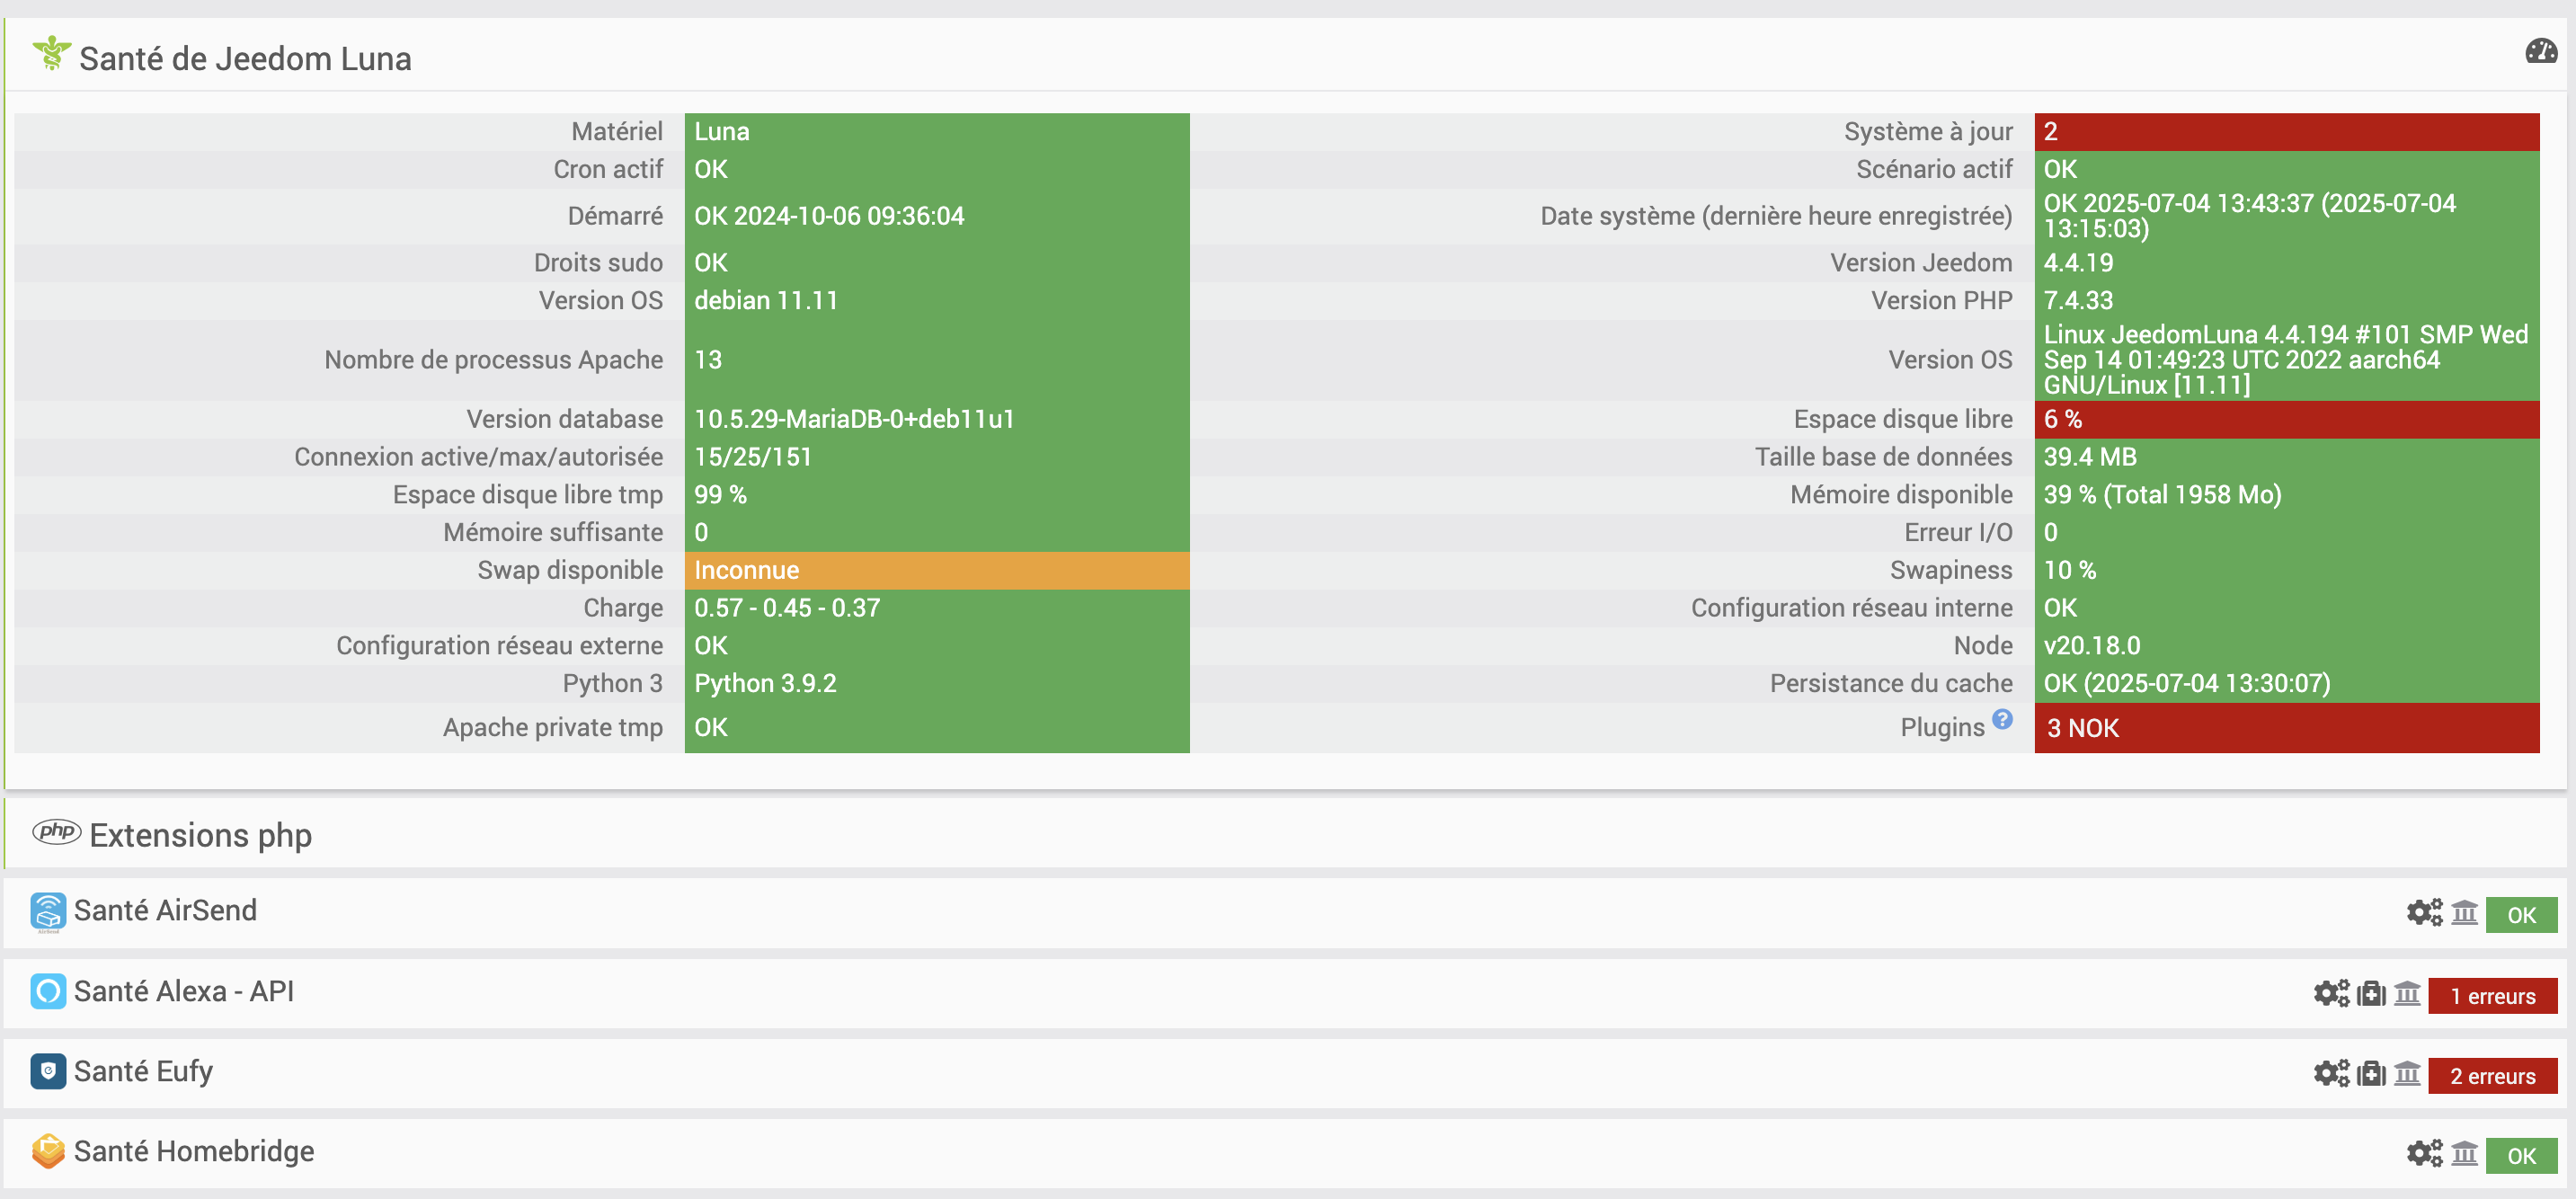Image resolution: width=2576 pixels, height=1199 pixels.
Task: Expand the Santé Eufy panel
Action: tap(143, 1071)
